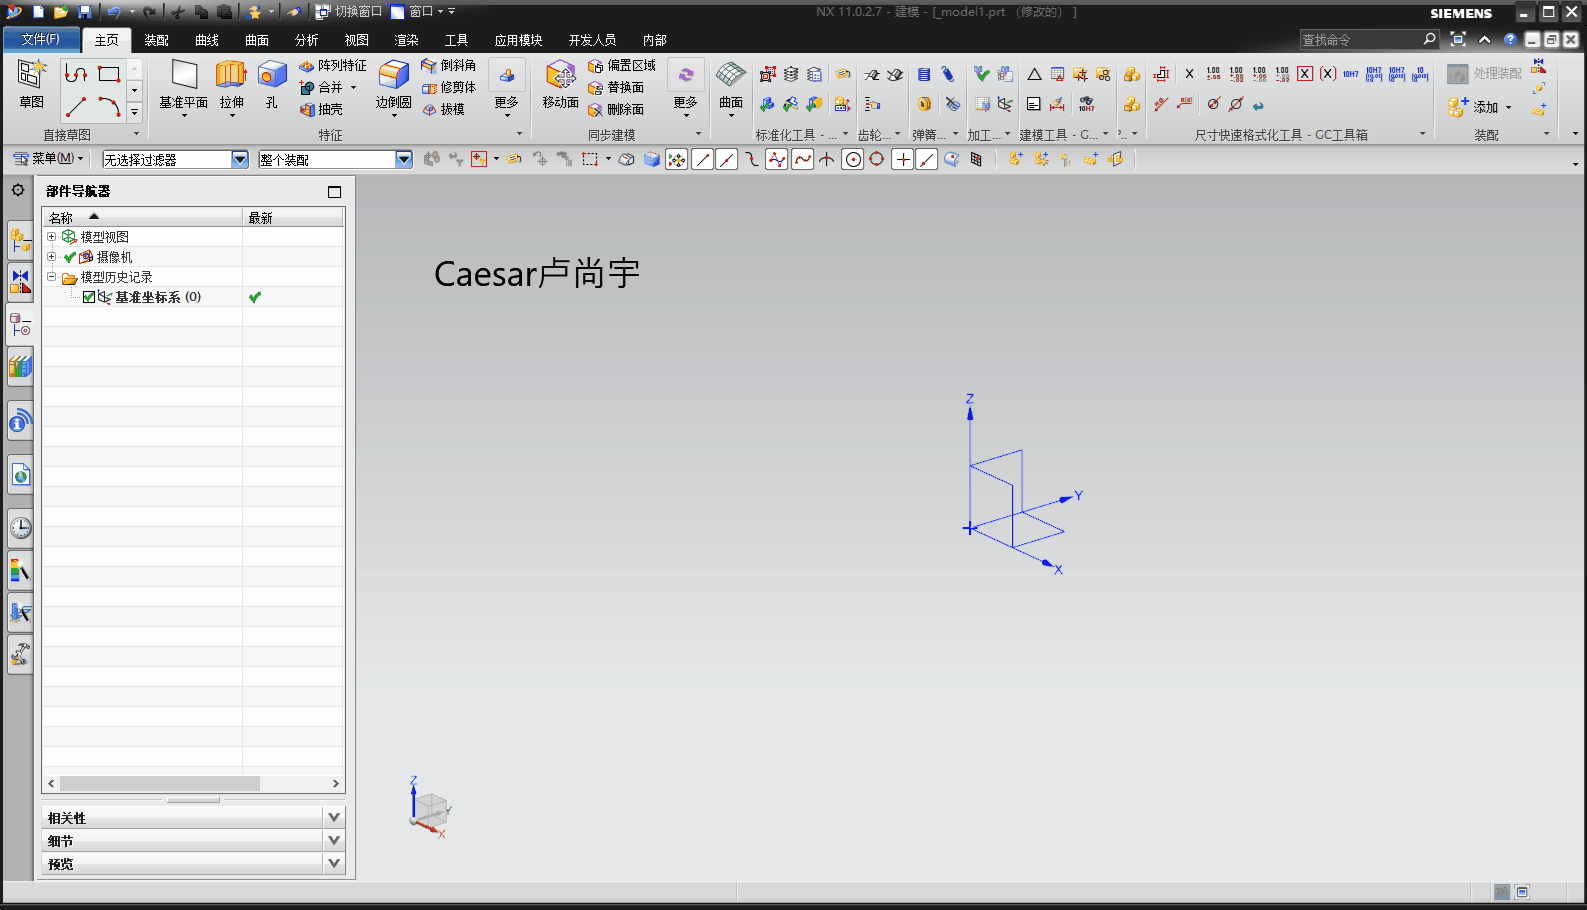Switch to the 分析 ribbon tab

(307, 40)
